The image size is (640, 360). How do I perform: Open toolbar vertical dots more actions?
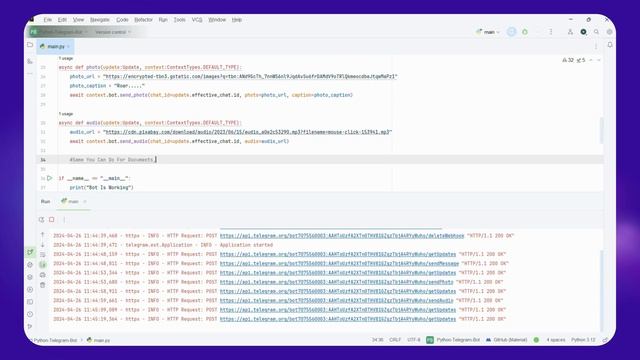click(x=551, y=32)
